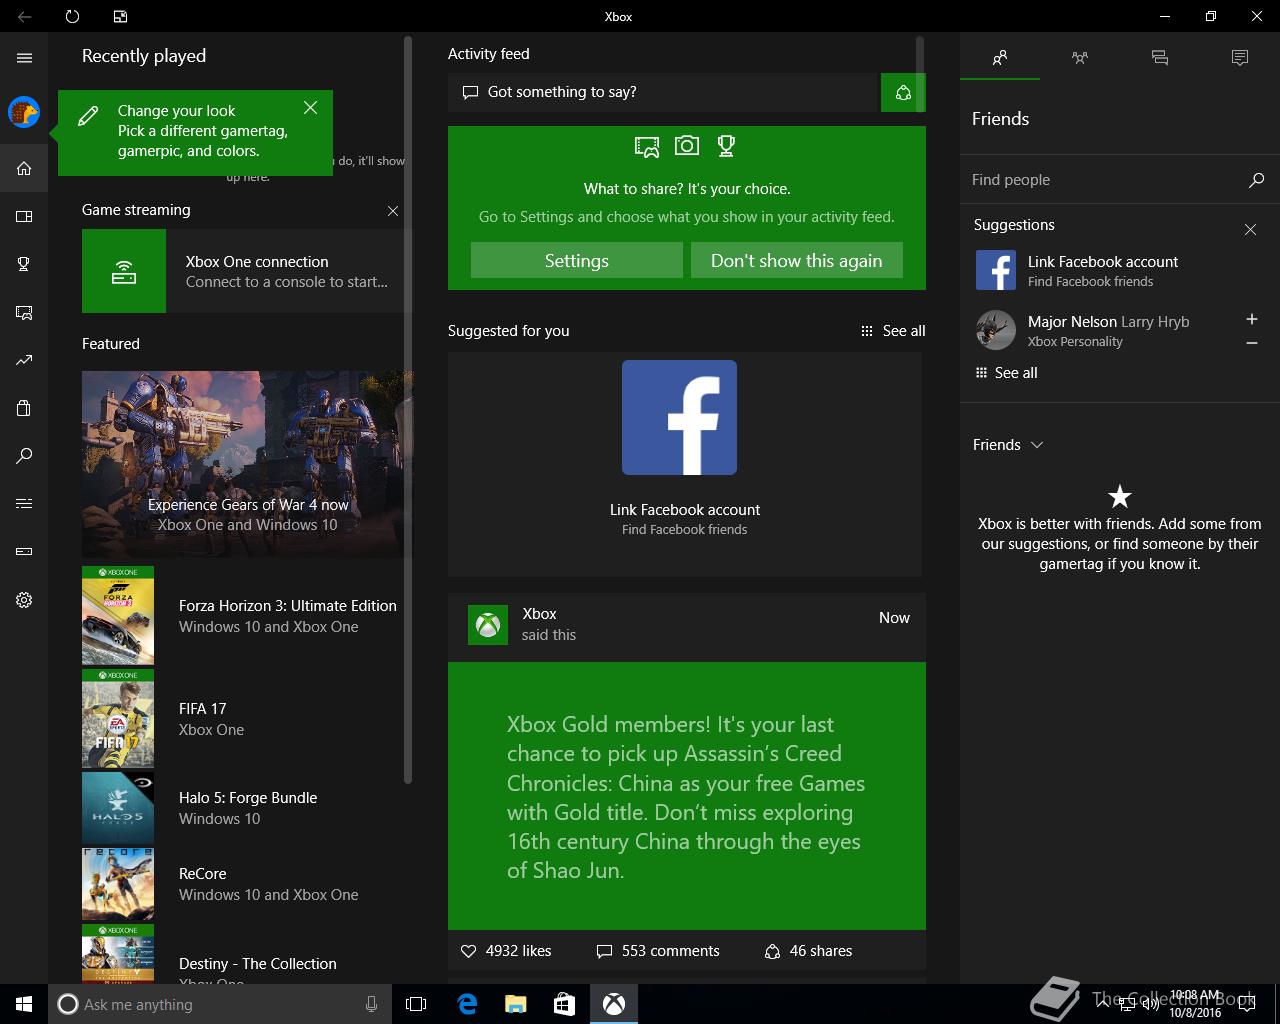Open Game DVR icon in sidebar
The width and height of the screenshot is (1280, 1024).
click(x=24, y=312)
